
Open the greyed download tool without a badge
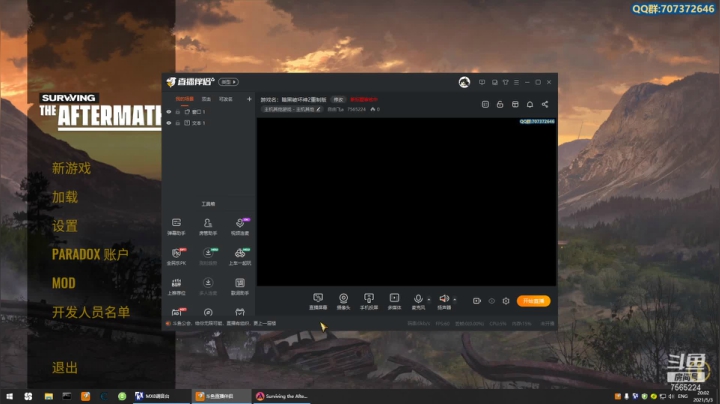click(x=208, y=286)
